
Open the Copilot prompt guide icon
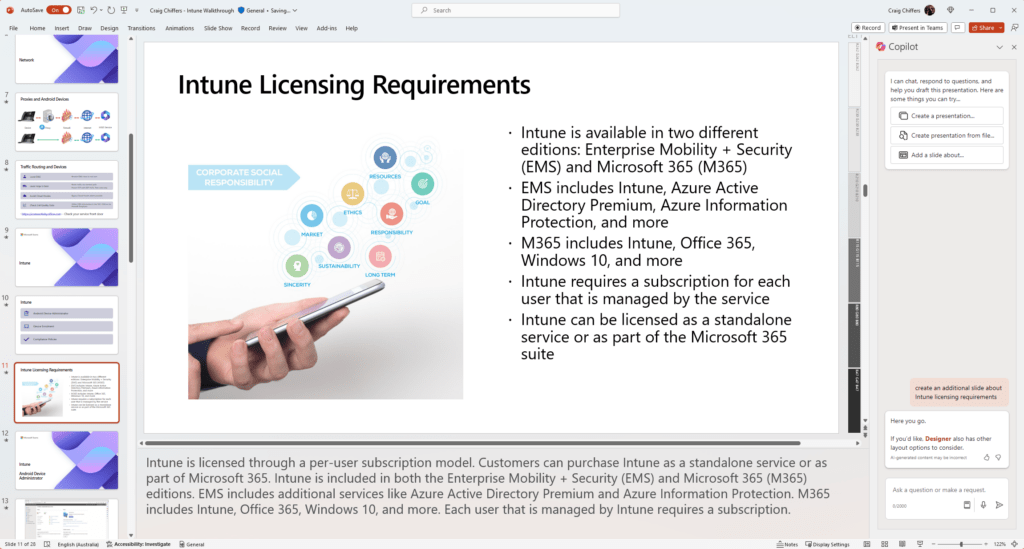click(967, 505)
